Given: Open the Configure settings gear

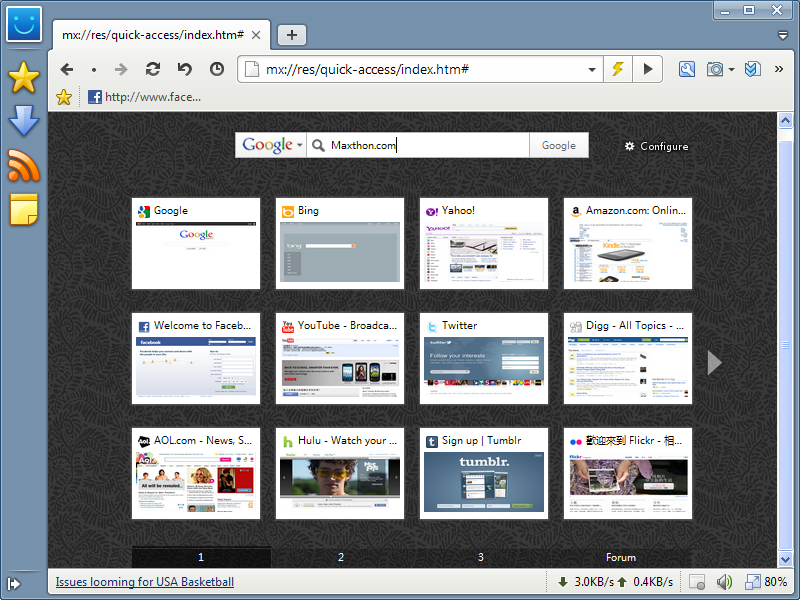Looking at the screenshot, I should coord(656,146).
